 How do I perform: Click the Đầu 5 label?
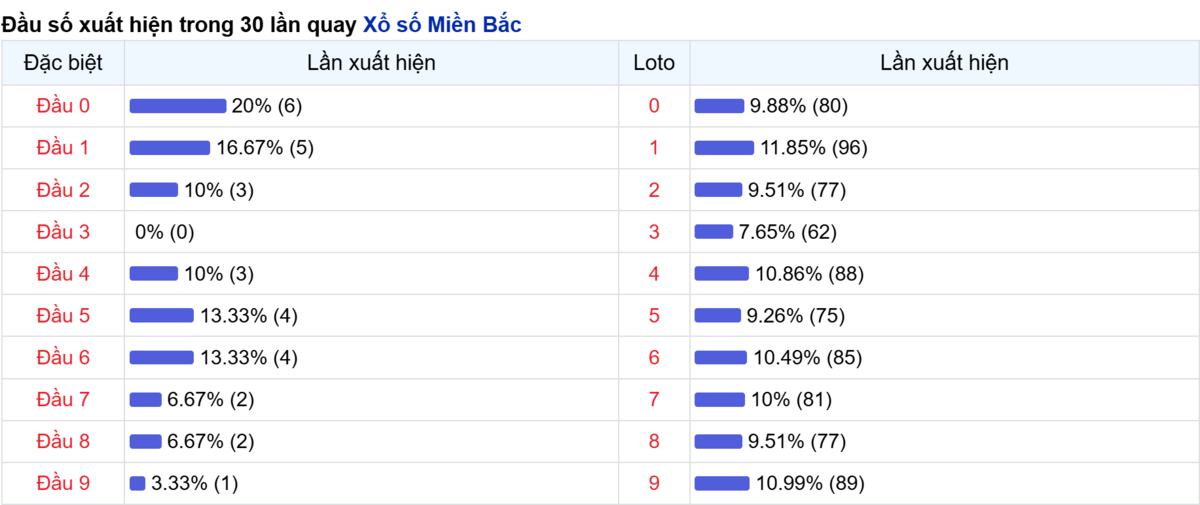click(x=63, y=316)
